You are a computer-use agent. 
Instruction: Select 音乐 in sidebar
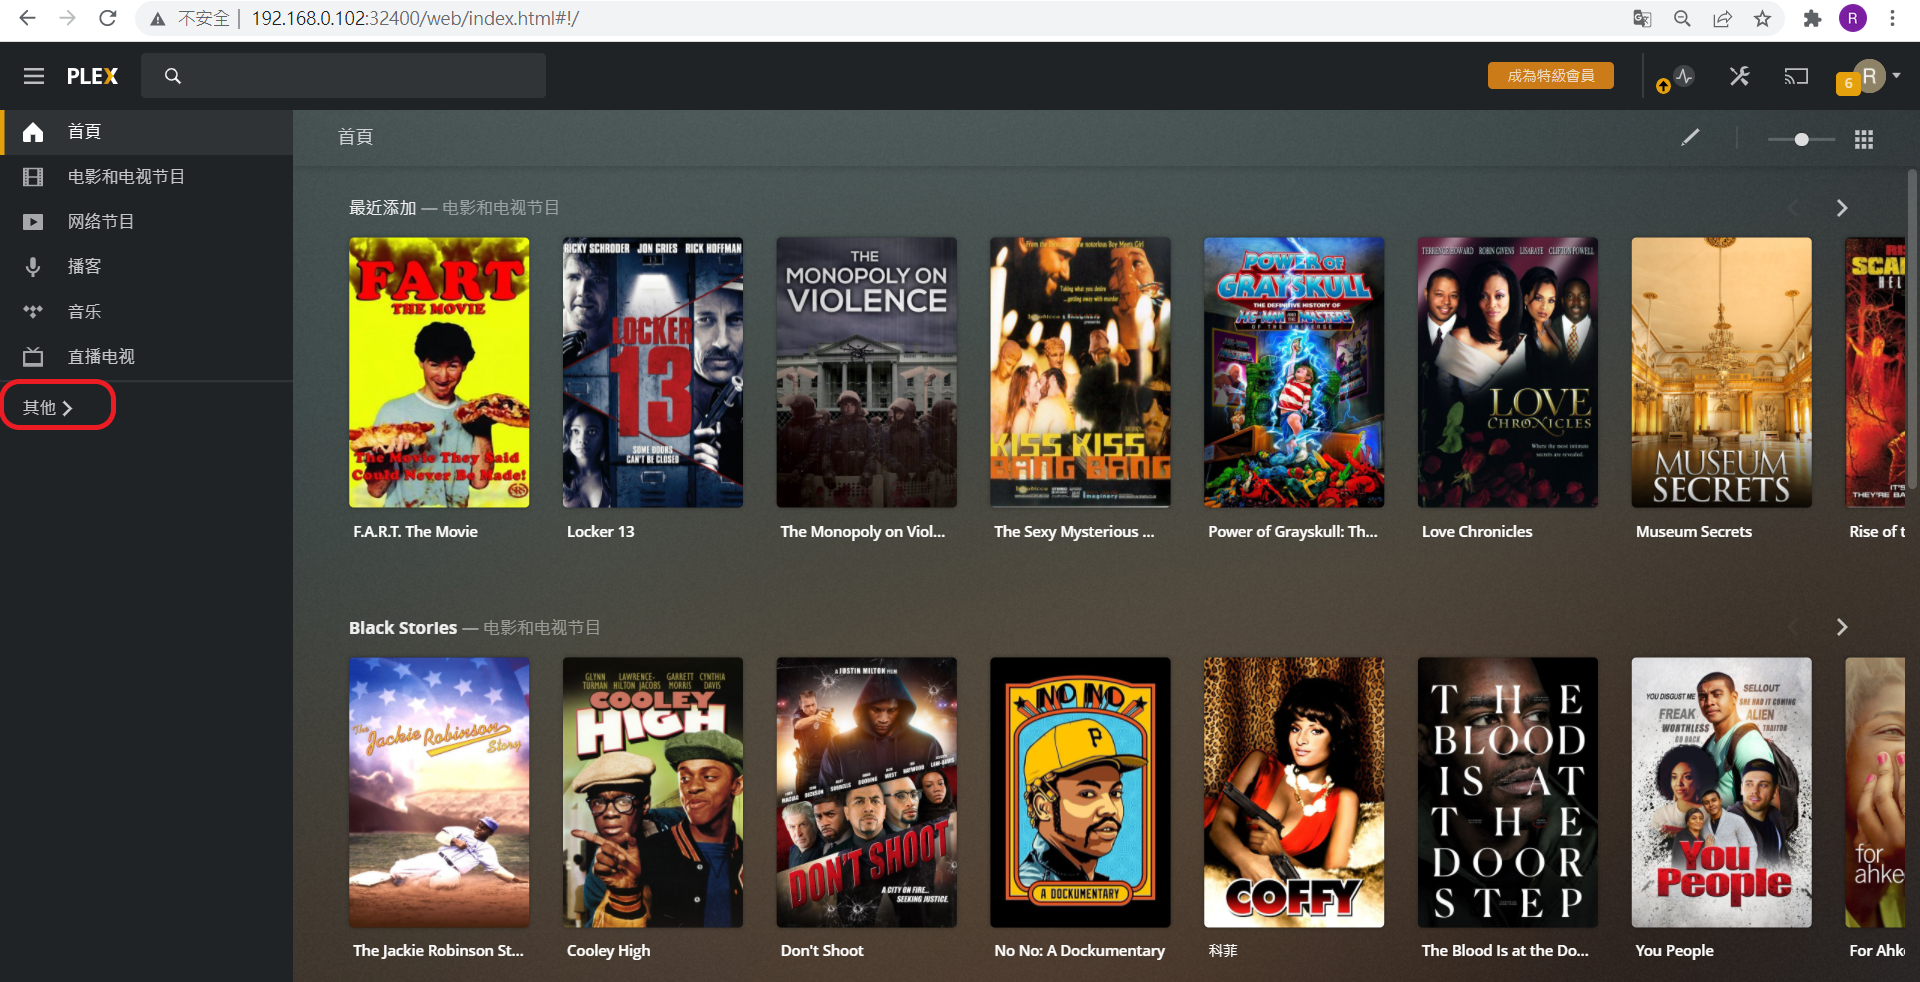pyautogui.click(x=84, y=312)
